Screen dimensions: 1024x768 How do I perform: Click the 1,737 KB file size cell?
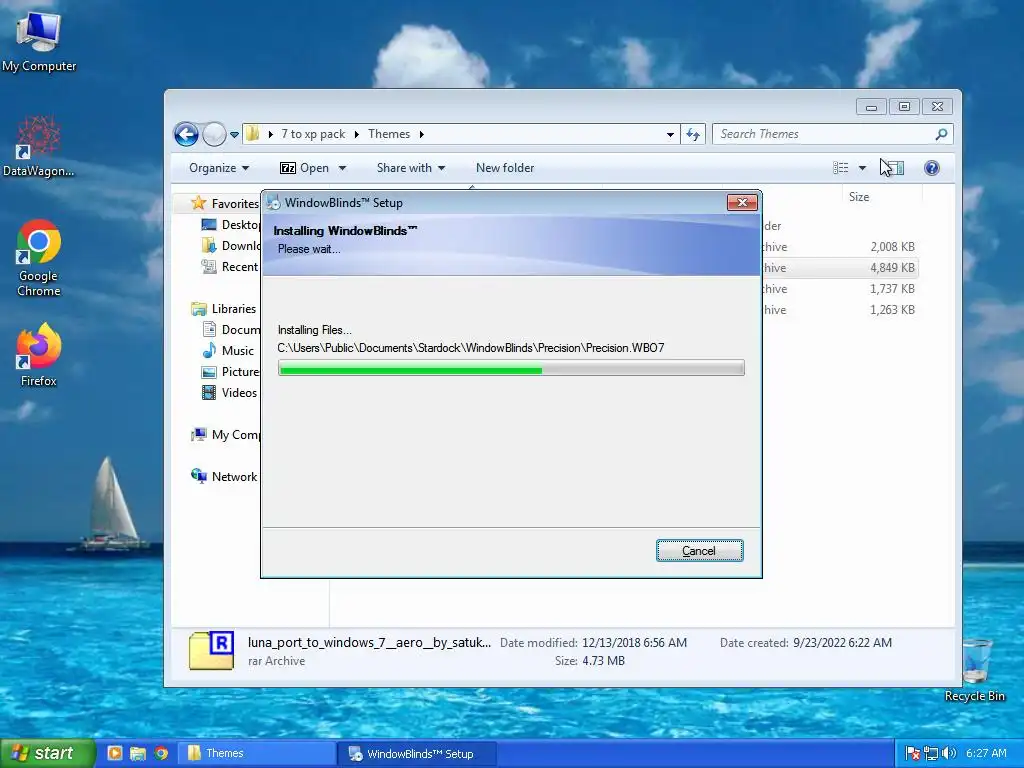coord(892,289)
